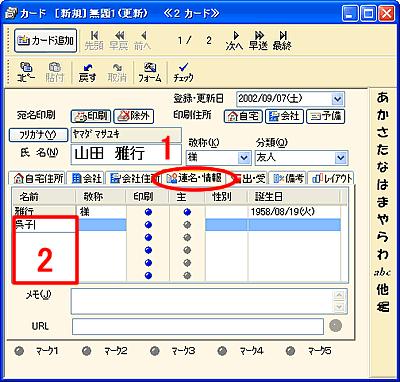Go to previous card with 前へ
Screen dimensions: 400x382
coord(143,41)
